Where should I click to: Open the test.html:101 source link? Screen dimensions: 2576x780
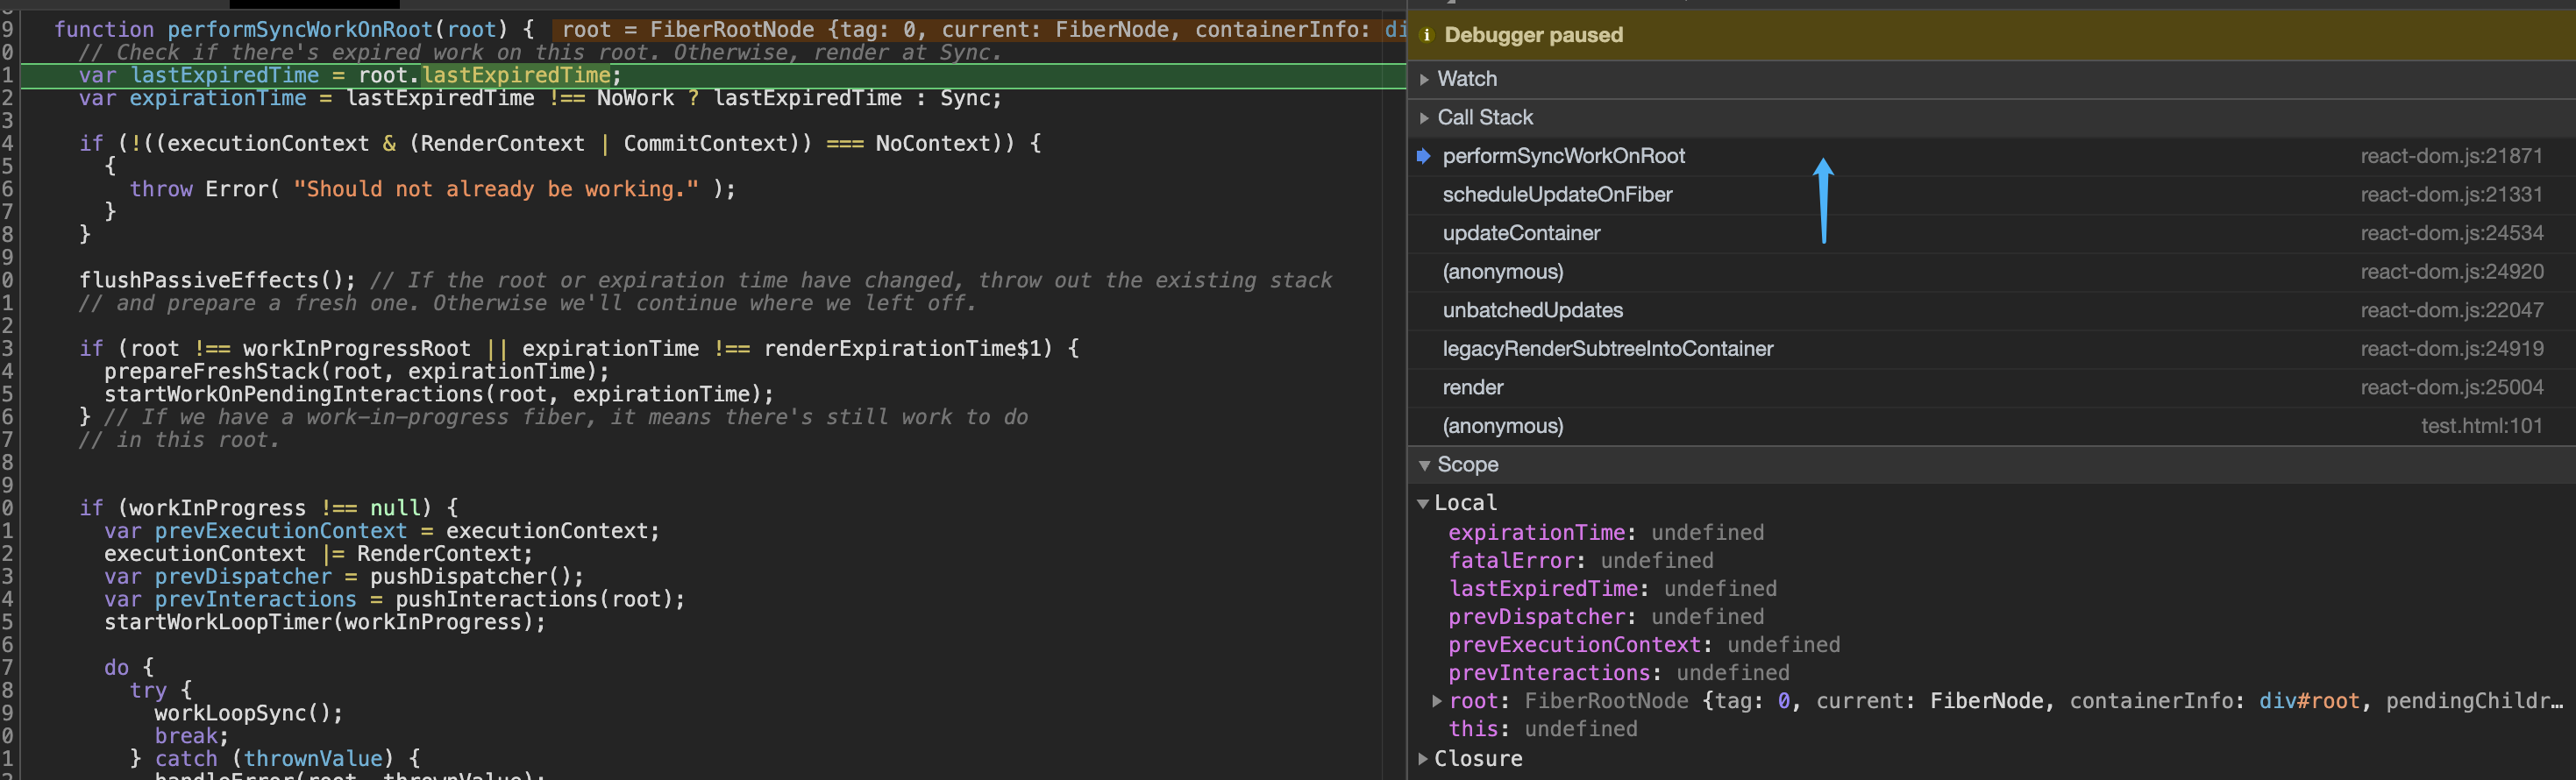point(2480,426)
